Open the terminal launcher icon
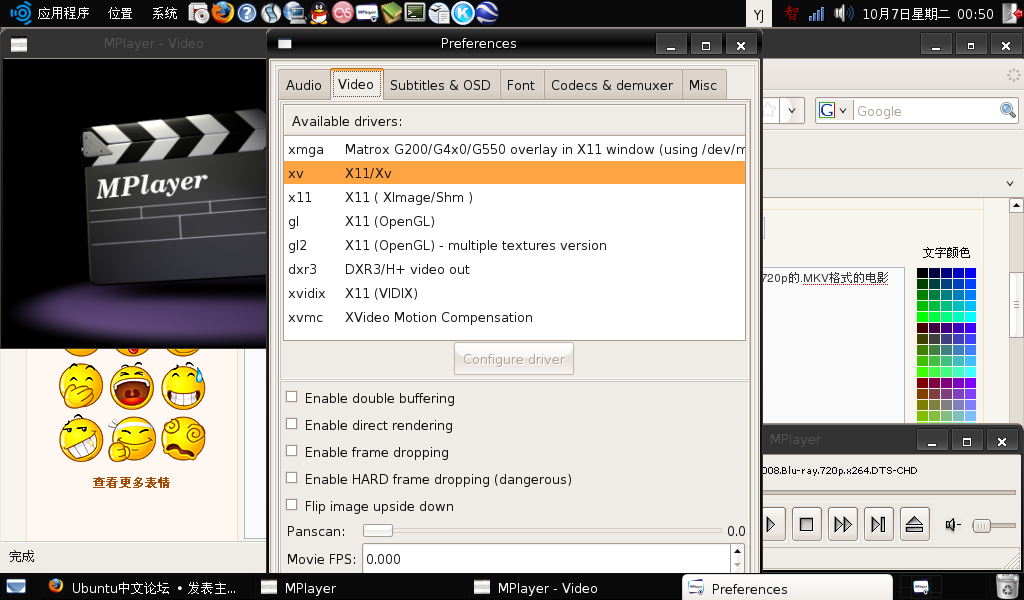The width and height of the screenshot is (1024, 600). click(415, 12)
